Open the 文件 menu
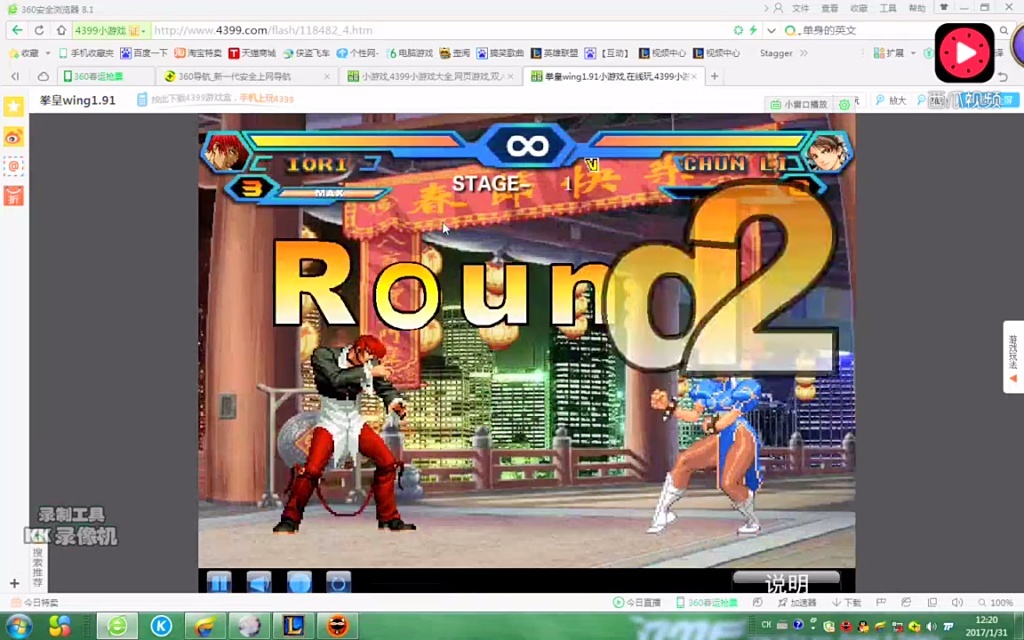Image resolution: width=1024 pixels, height=640 pixels. [800, 8]
